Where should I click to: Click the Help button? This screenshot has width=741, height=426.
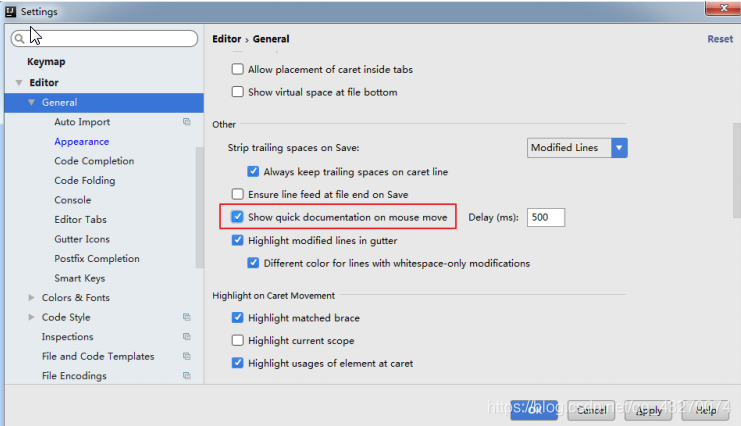tap(706, 410)
